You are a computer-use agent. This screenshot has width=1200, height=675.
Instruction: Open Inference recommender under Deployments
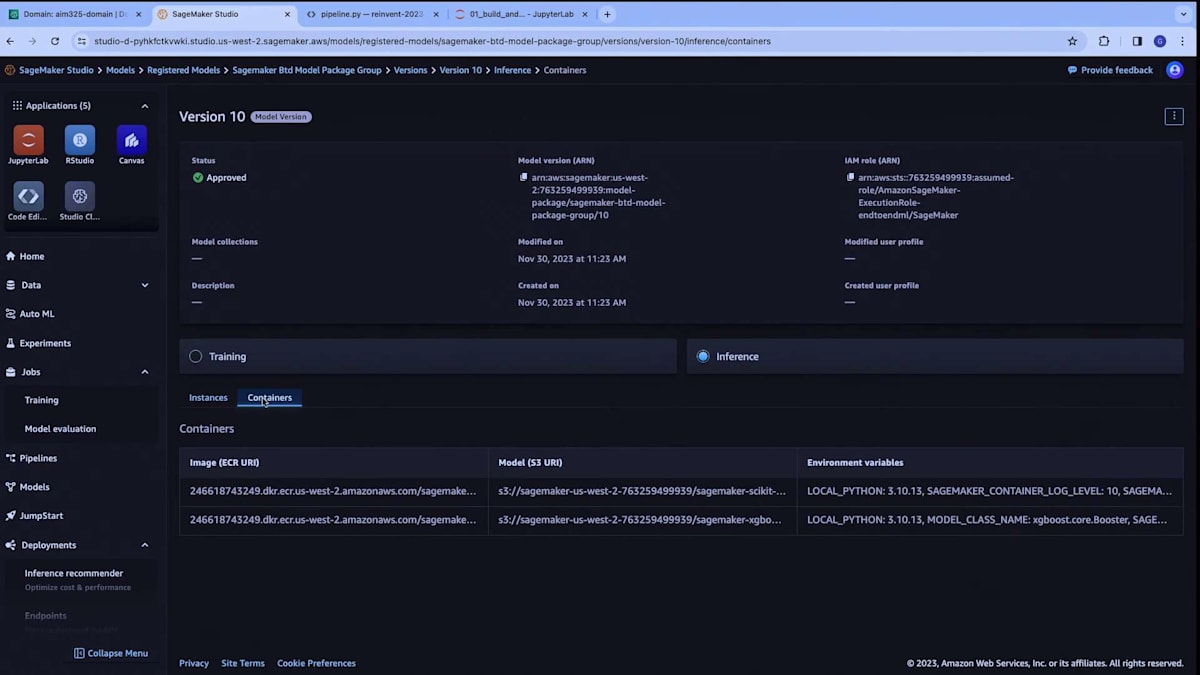74,574
